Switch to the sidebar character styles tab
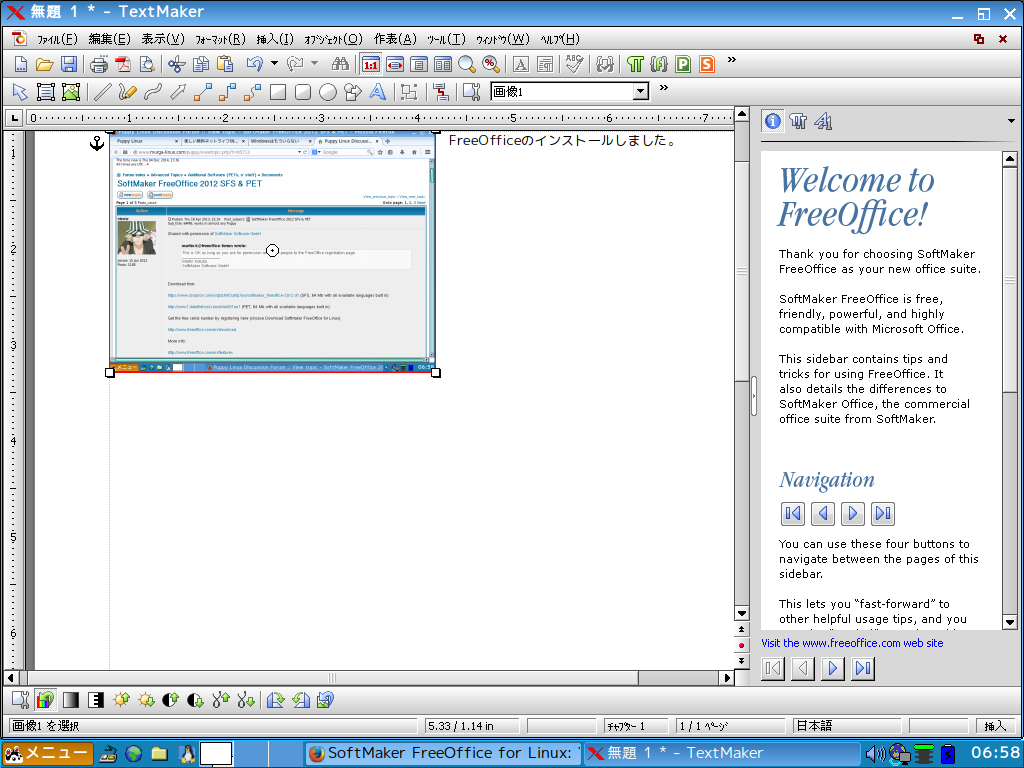This screenshot has height=768, width=1024. pos(823,121)
